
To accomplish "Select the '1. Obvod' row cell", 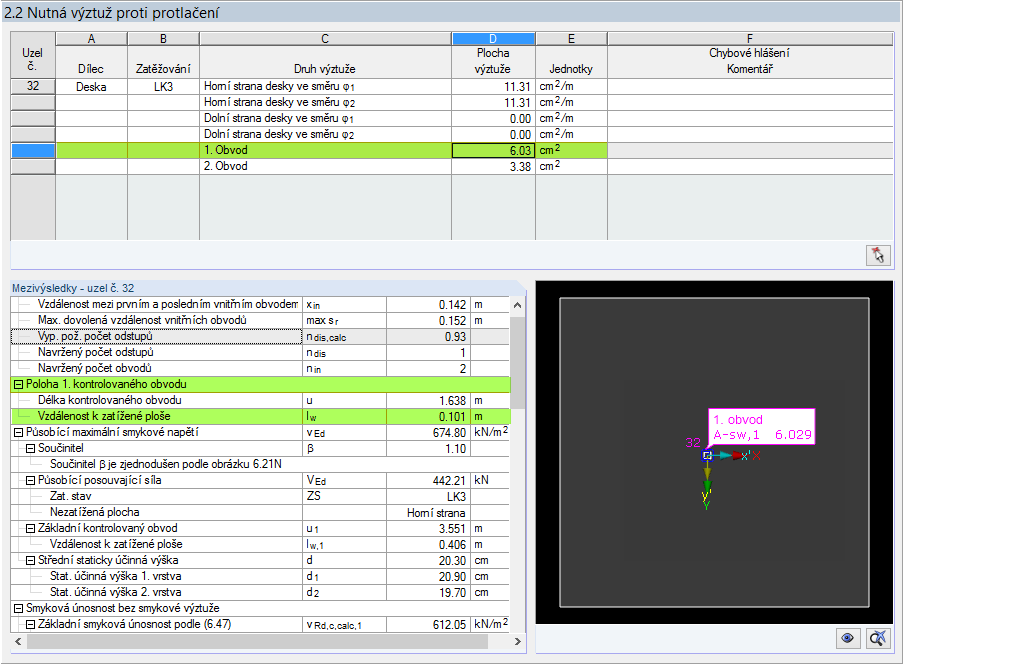I will click(325, 150).
